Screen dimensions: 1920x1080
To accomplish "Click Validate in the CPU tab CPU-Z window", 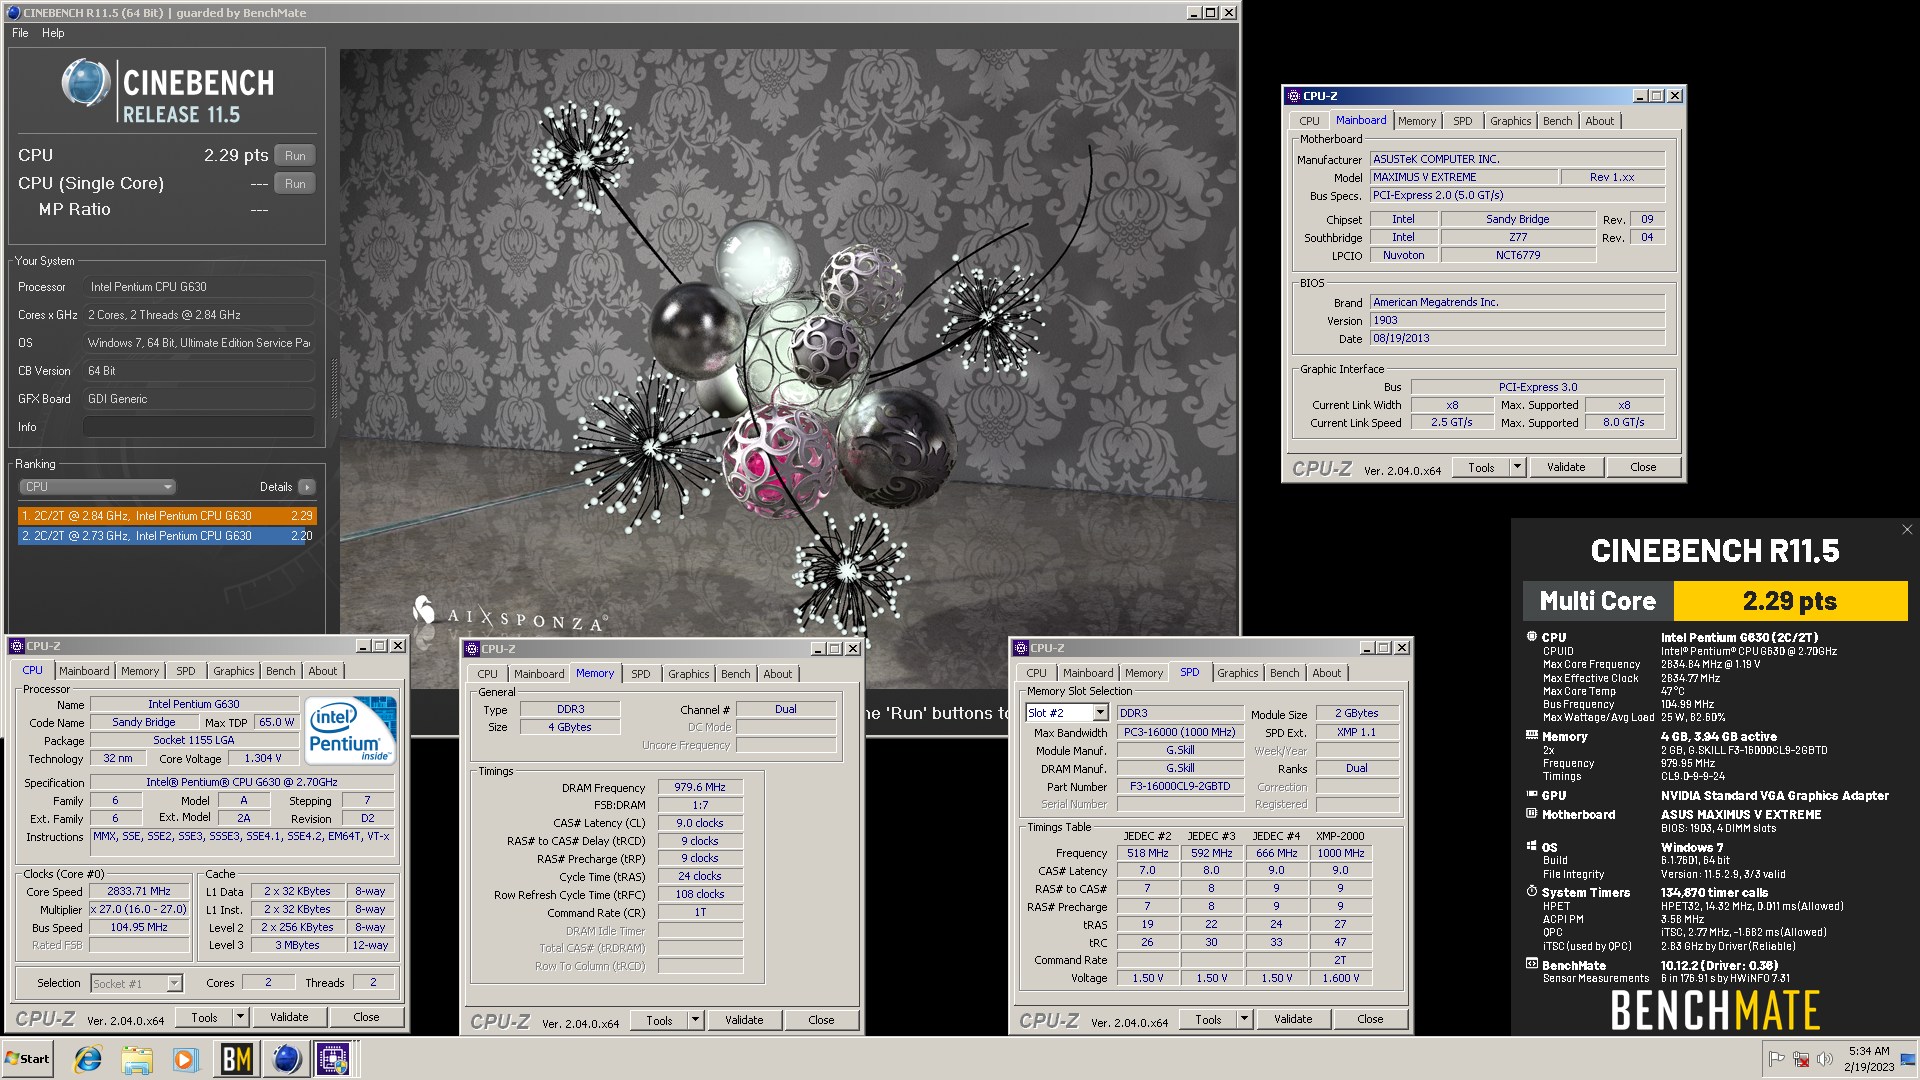I will 289,1017.
